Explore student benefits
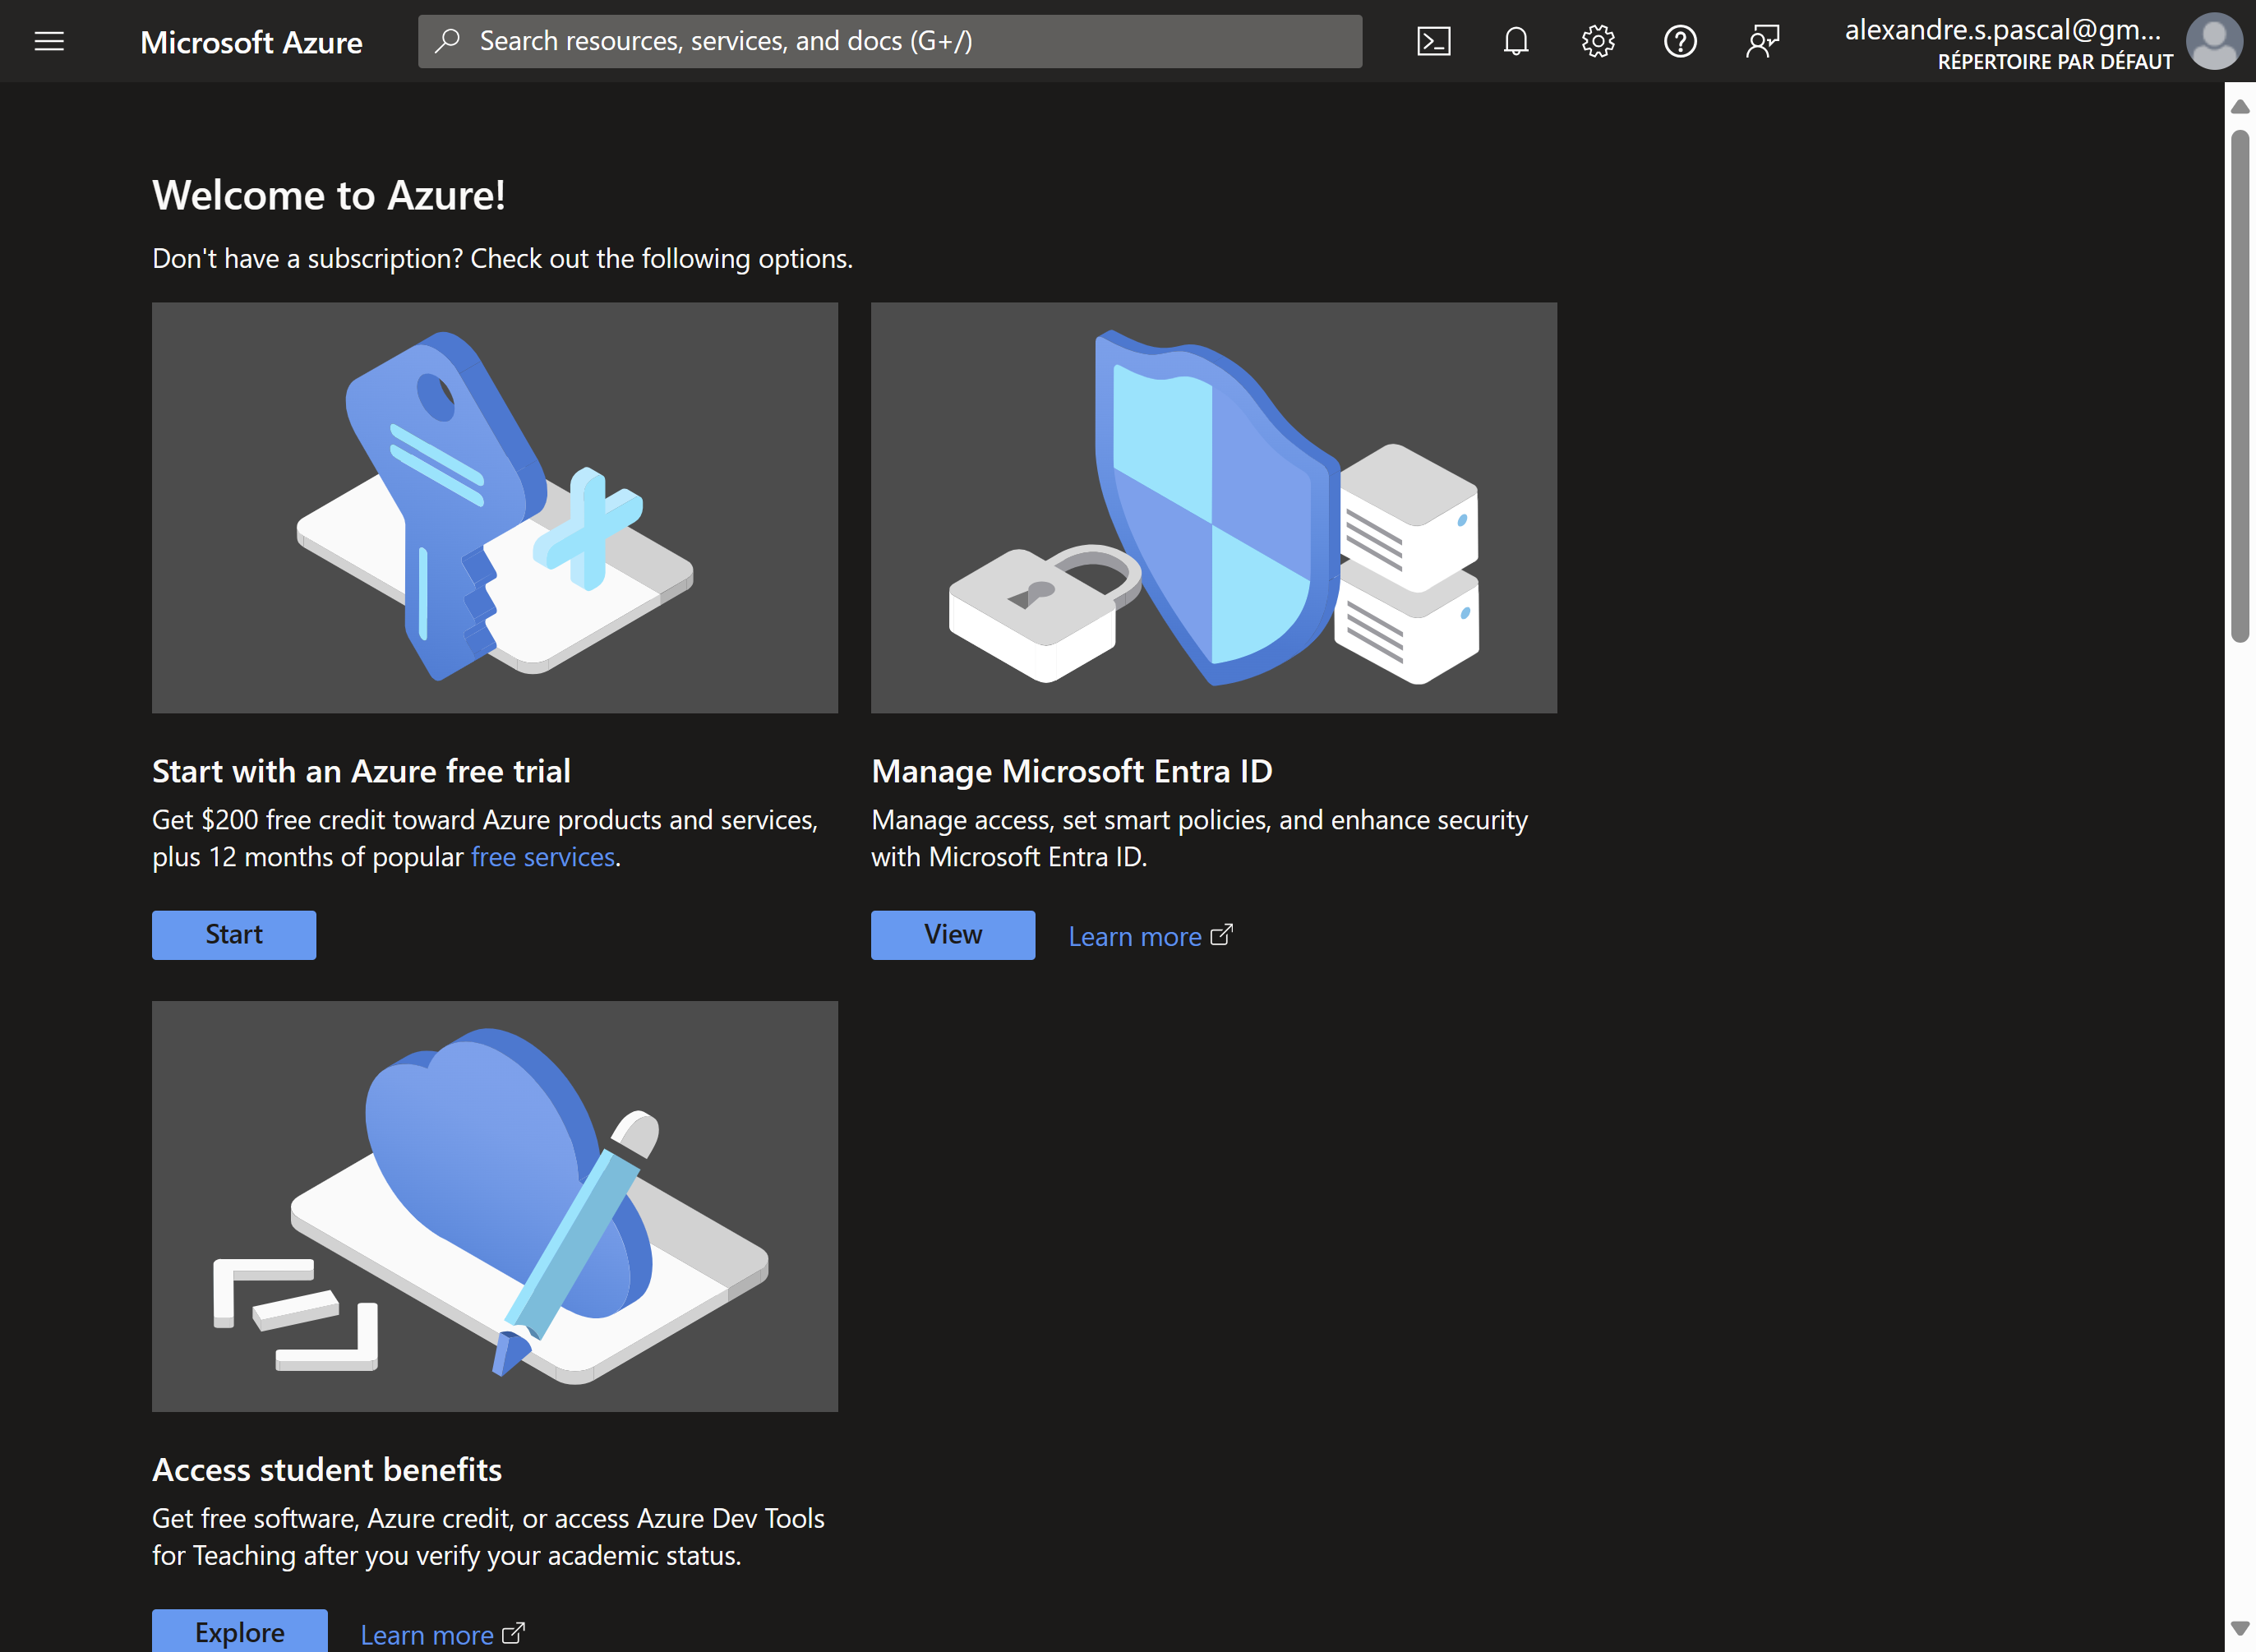This screenshot has height=1652, width=2256. click(x=240, y=1631)
